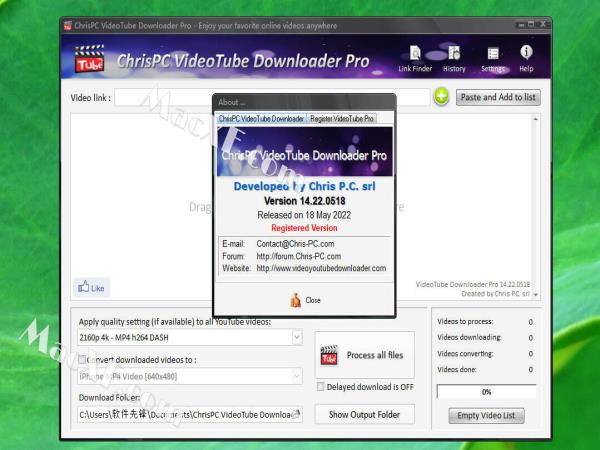Expand the convert format dropdown
Image resolution: width=600 pixels, height=450 pixels.
(x=297, y=377)
